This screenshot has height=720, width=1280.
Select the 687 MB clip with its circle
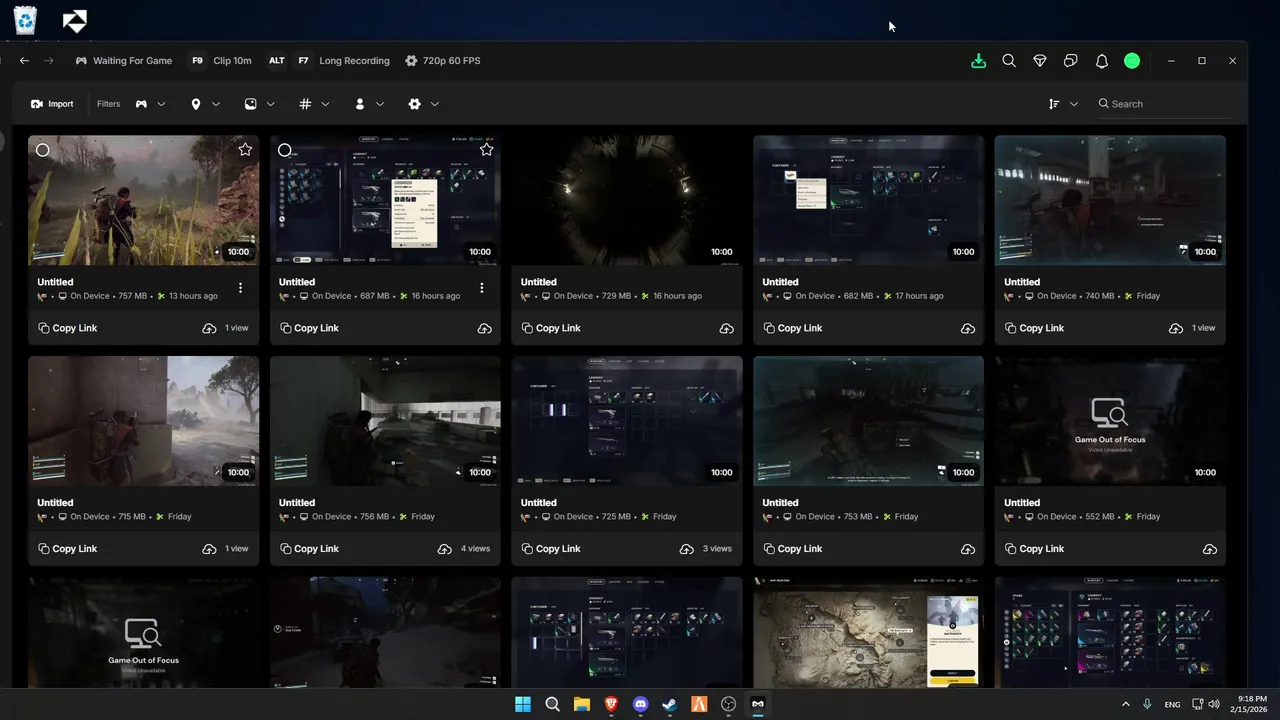click(x=284, y=150)
